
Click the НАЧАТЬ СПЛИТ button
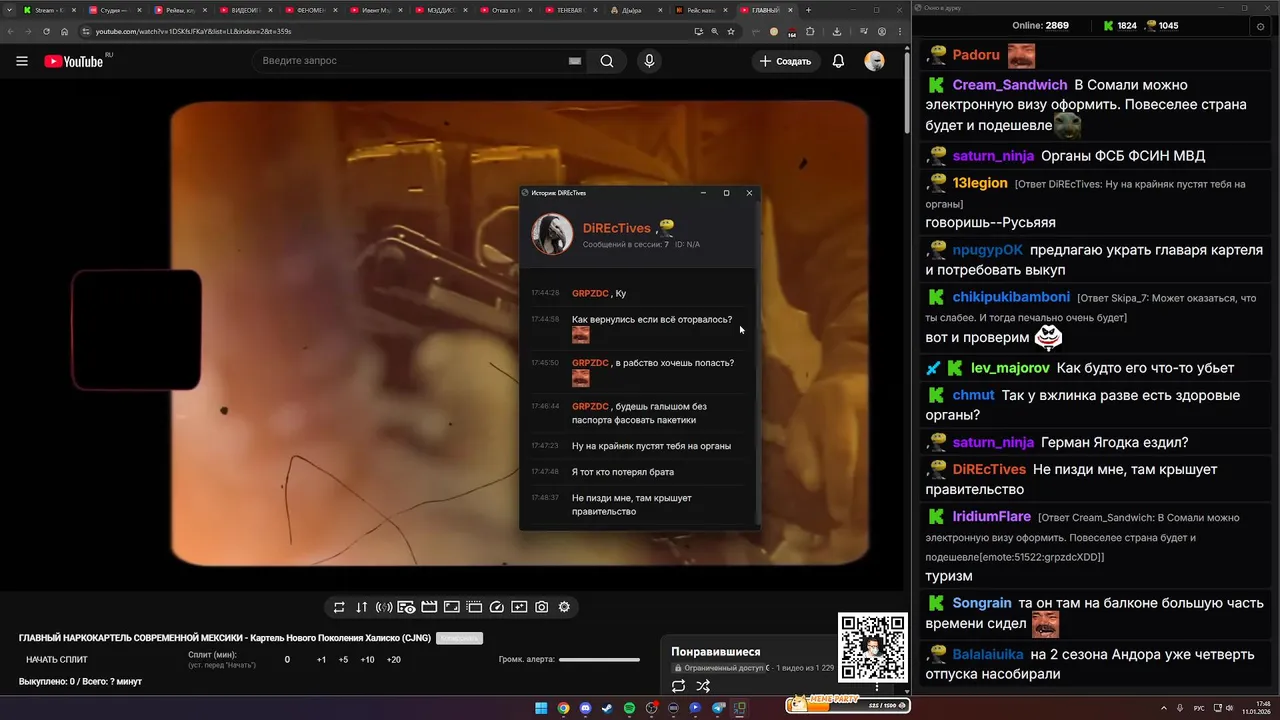click(x=57, y=659)
